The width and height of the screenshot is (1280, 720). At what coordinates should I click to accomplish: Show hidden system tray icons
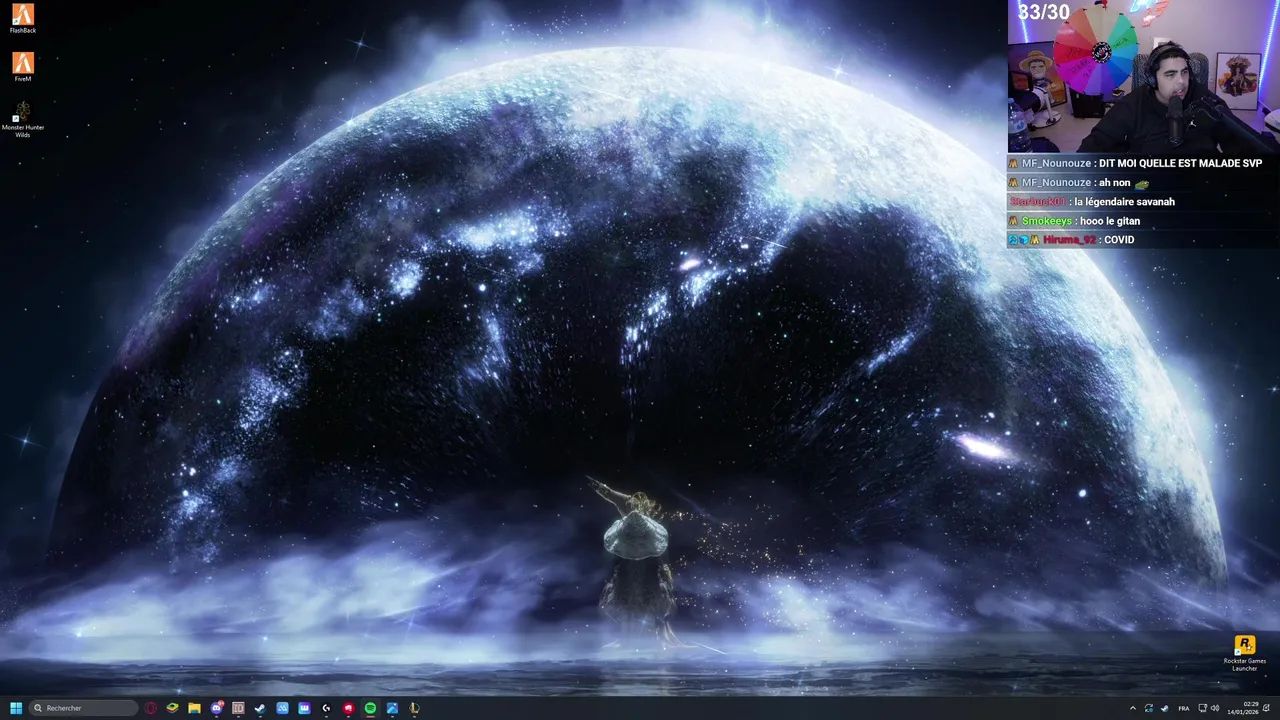tap(1133, 708)
